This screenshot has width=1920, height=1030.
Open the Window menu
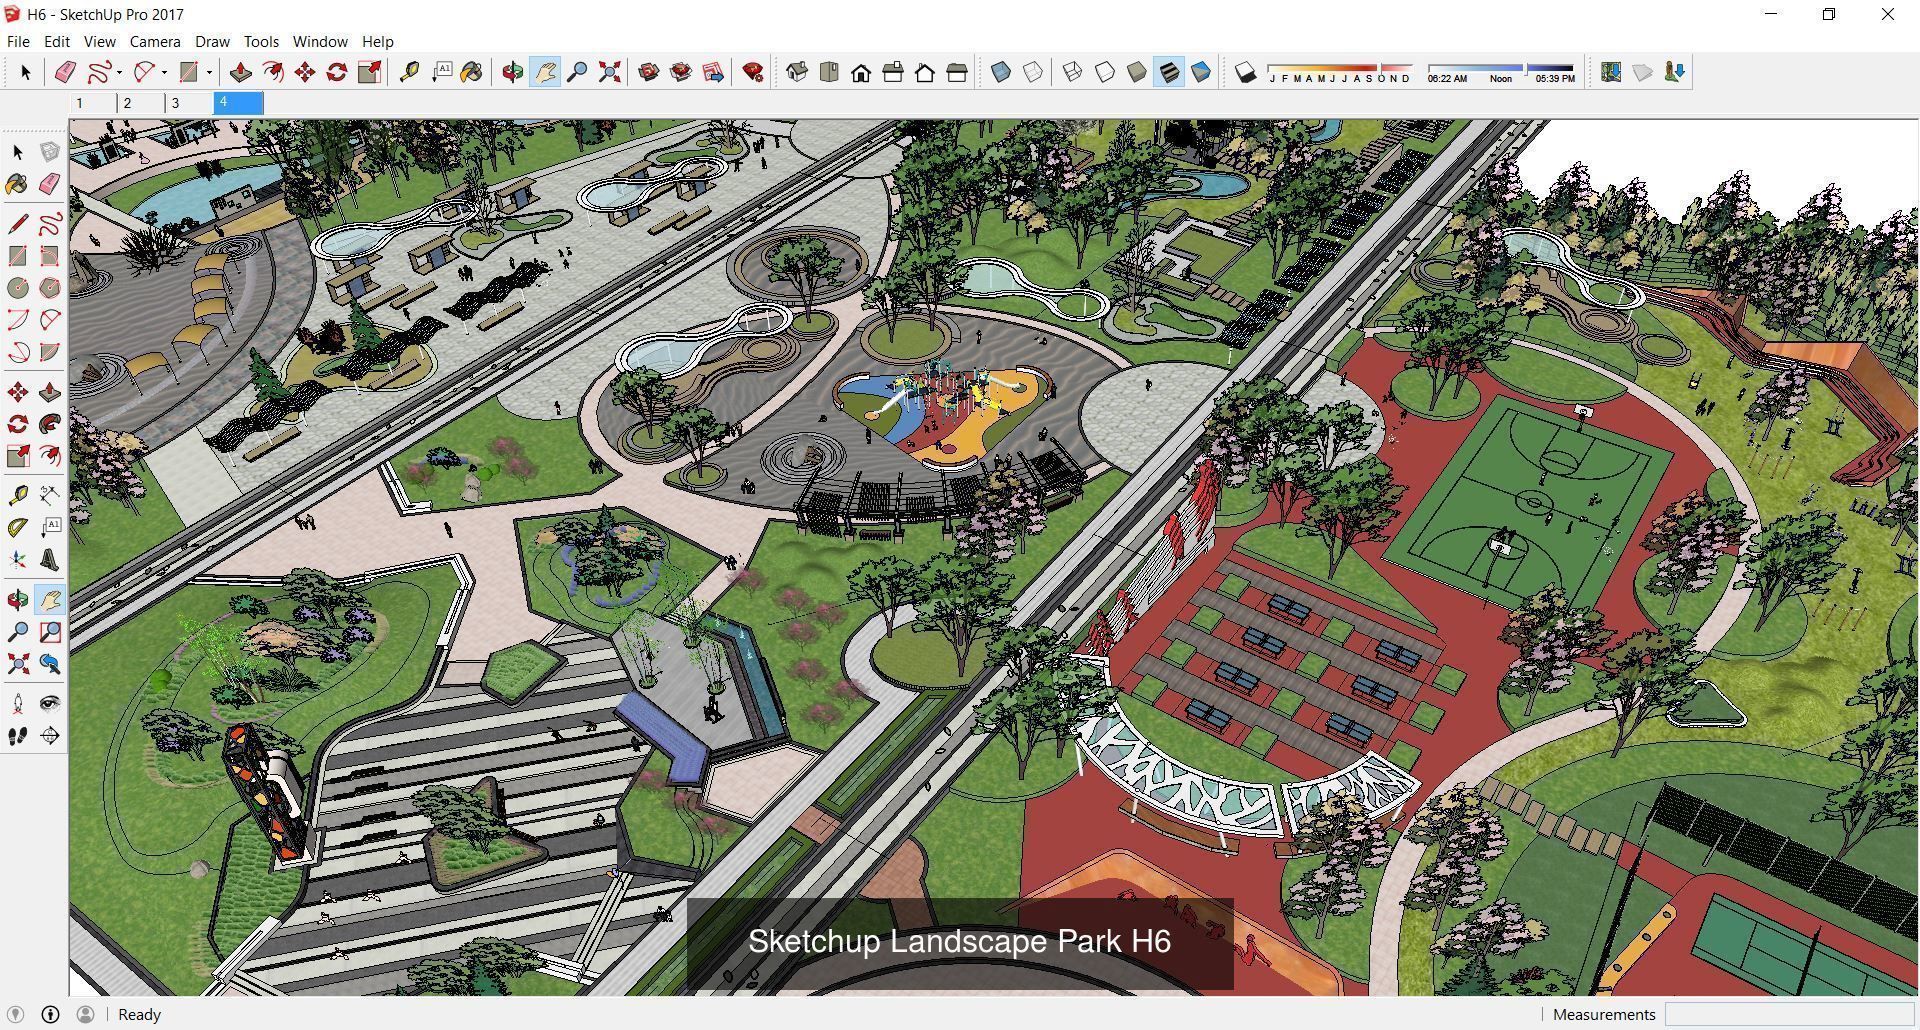[x=320, y=41]
